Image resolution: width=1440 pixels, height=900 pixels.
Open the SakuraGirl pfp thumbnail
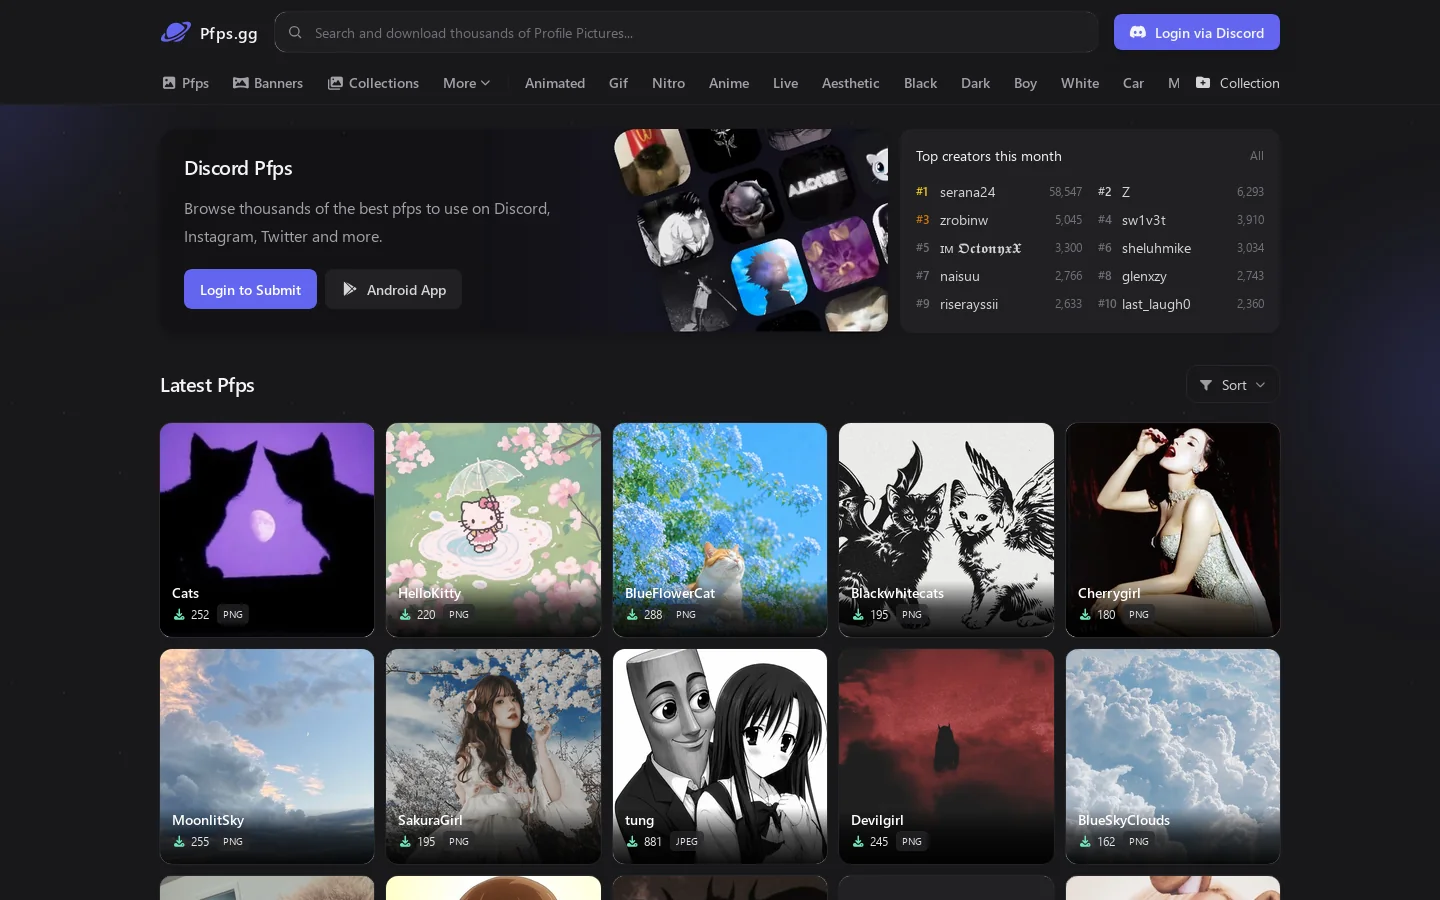click(x=493, y=756)
